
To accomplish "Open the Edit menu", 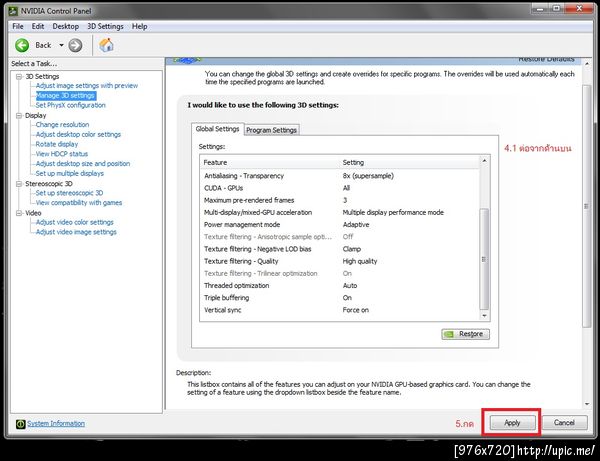I will click(38, 26).
